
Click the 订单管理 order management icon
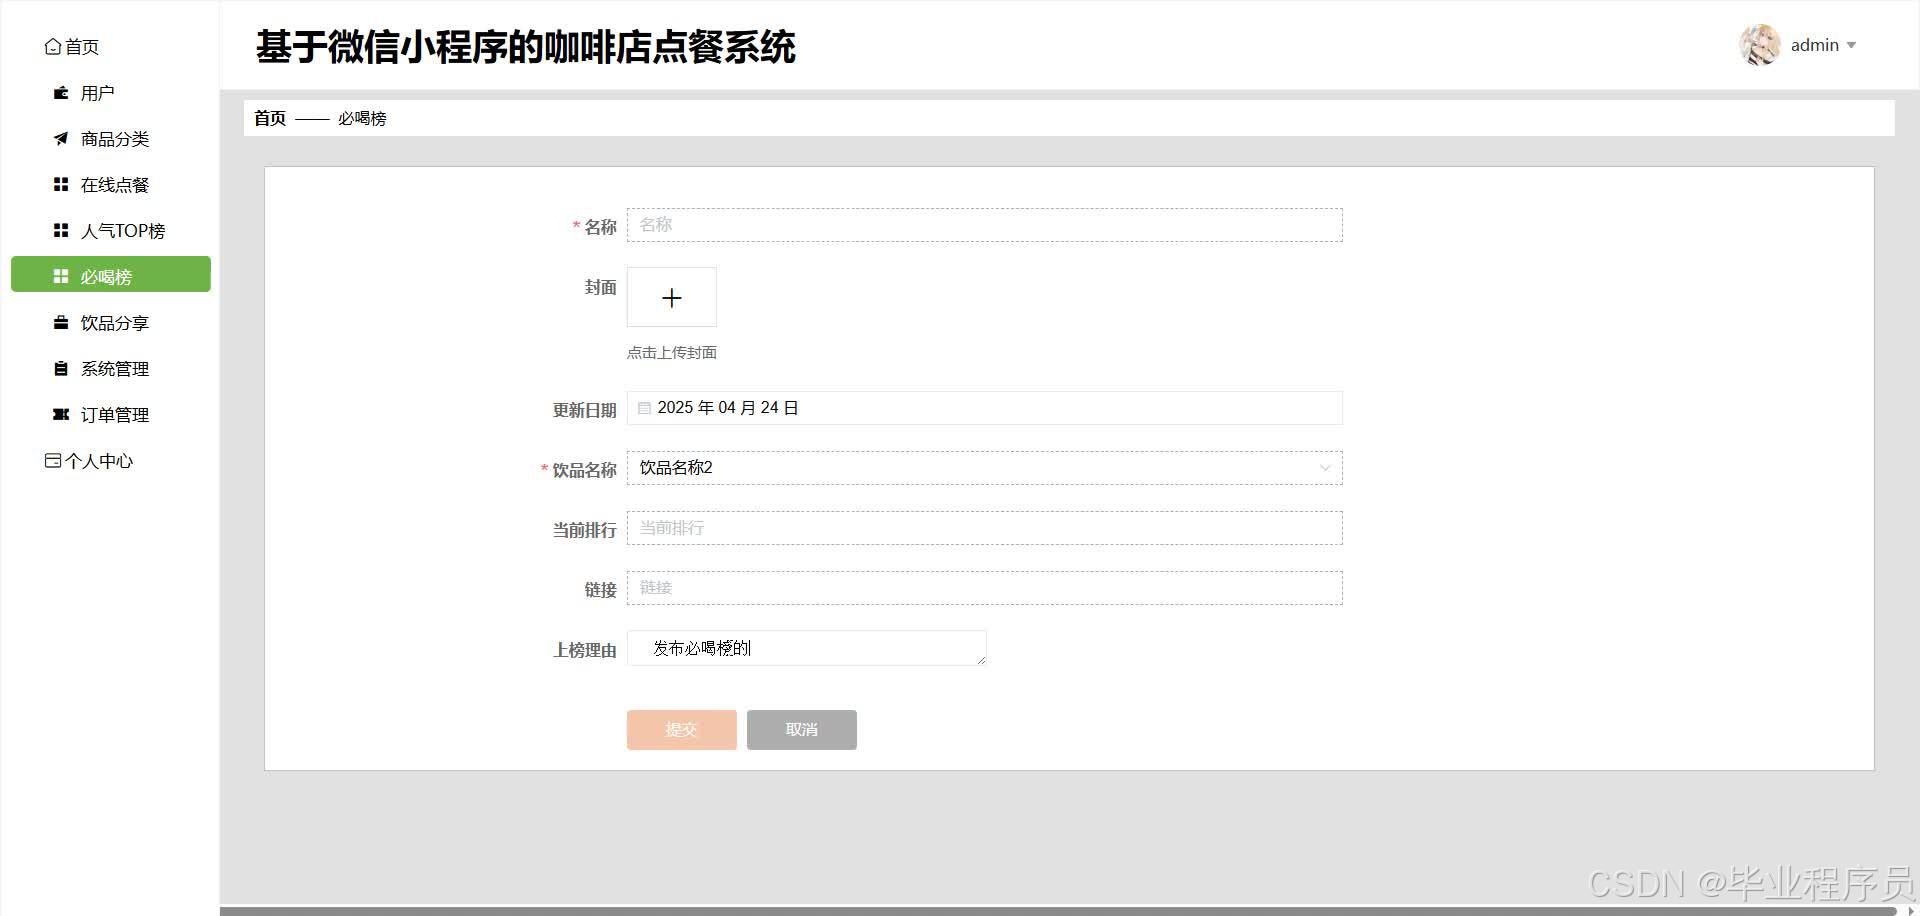coord(60,414)
